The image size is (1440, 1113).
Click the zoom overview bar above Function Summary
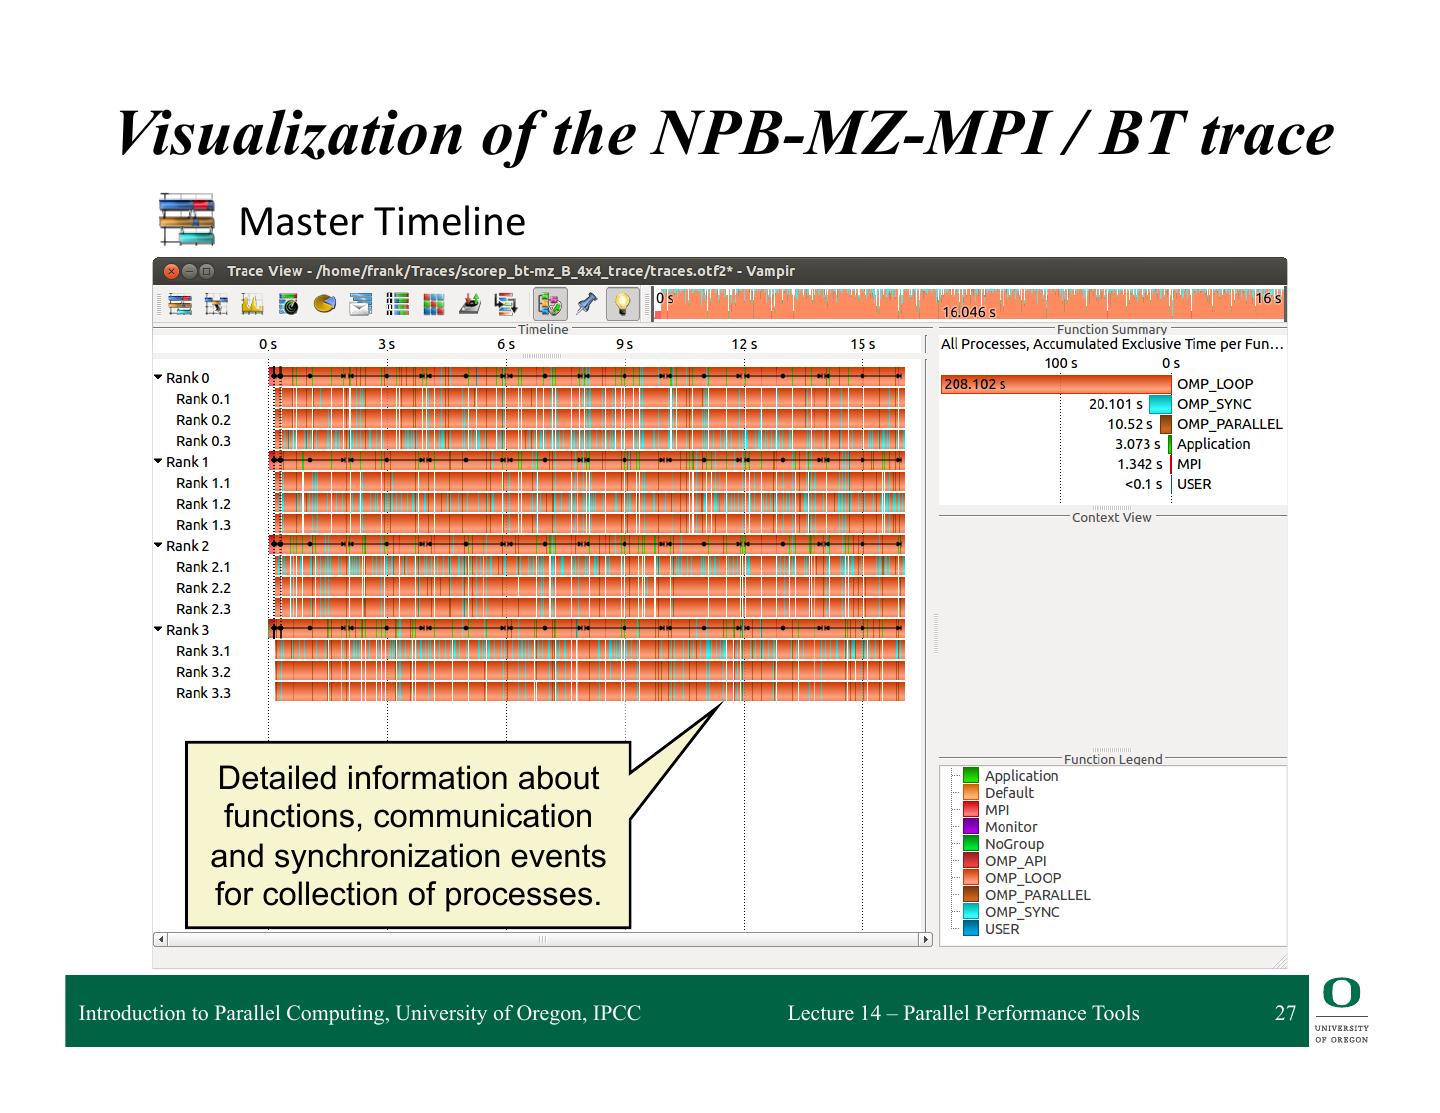coord(968,304)
